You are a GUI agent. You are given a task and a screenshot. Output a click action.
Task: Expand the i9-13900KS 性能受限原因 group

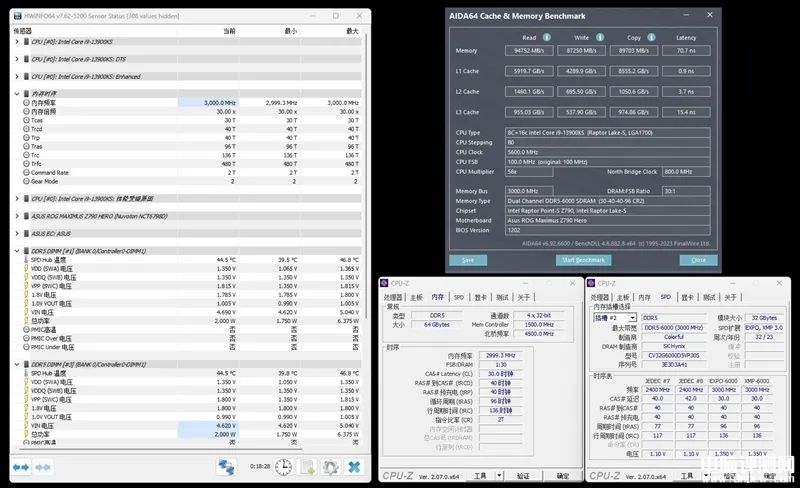(x=17, y=198)
